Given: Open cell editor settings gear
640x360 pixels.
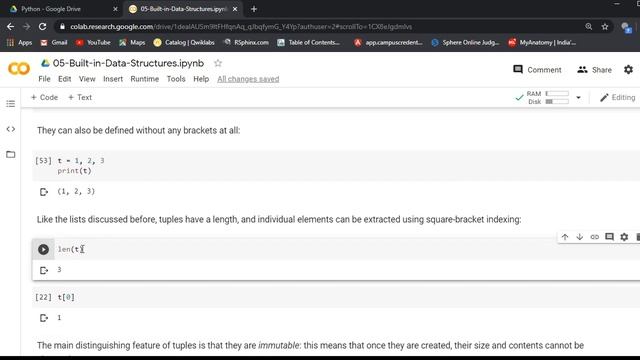Looking at the screenshot, I should point(624,237).
